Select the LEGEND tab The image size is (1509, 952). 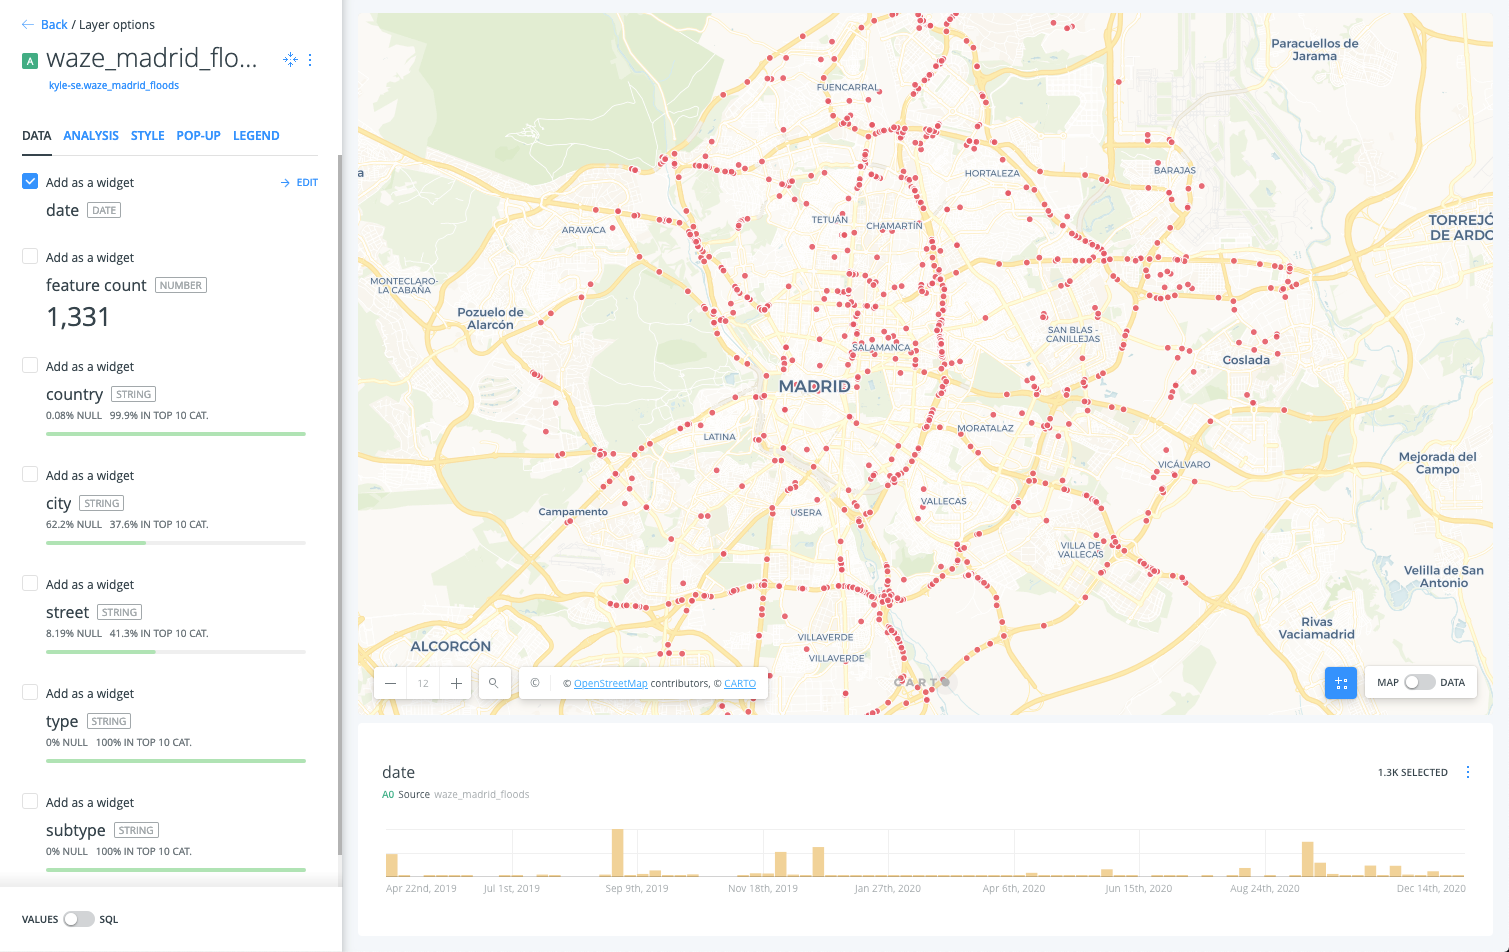pyautogui.click(x=256, y=135)
